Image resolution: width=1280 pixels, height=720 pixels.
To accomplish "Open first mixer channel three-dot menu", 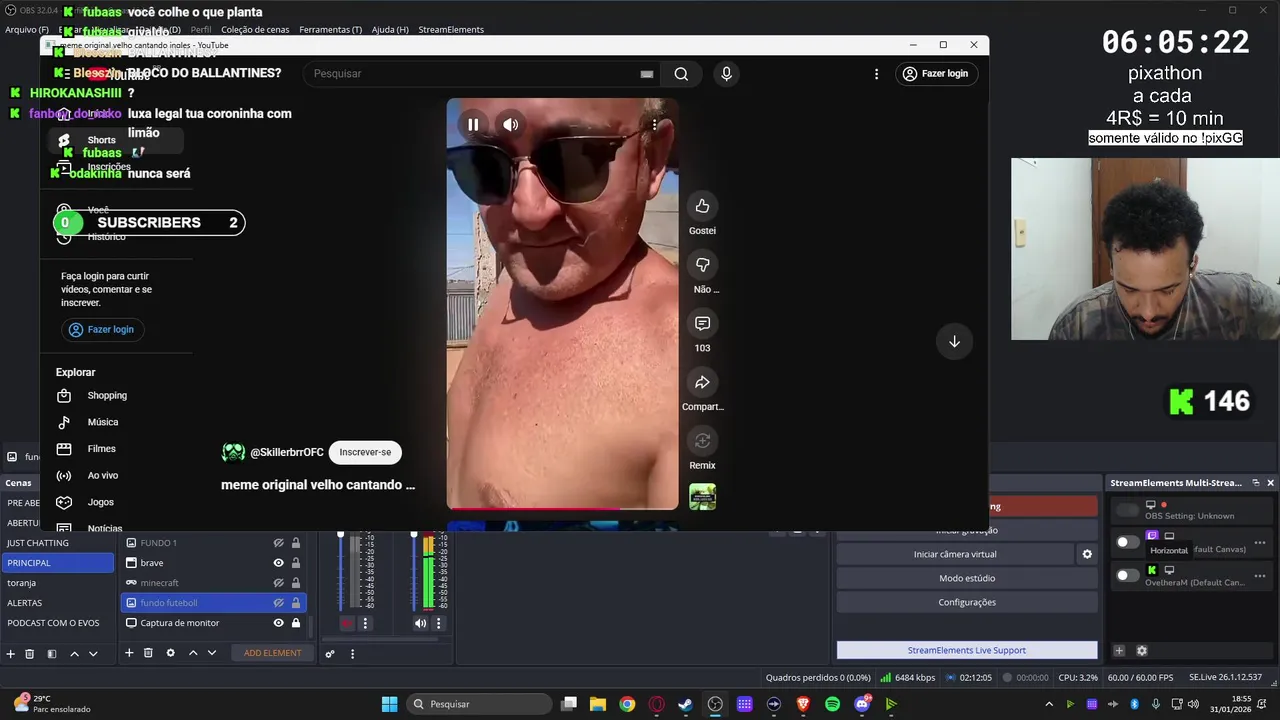I will 365,623.
